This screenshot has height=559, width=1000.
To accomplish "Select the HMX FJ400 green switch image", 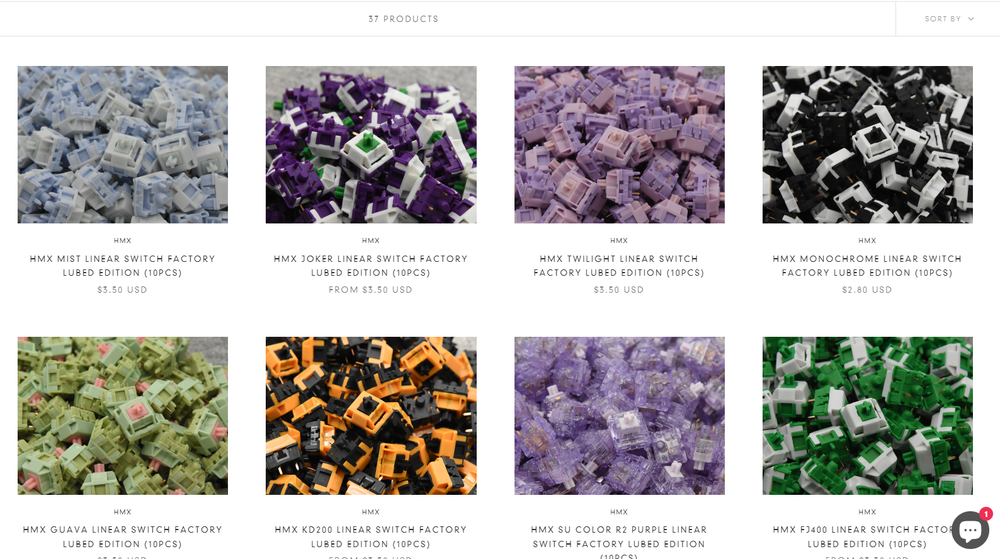I will point(867,416).
